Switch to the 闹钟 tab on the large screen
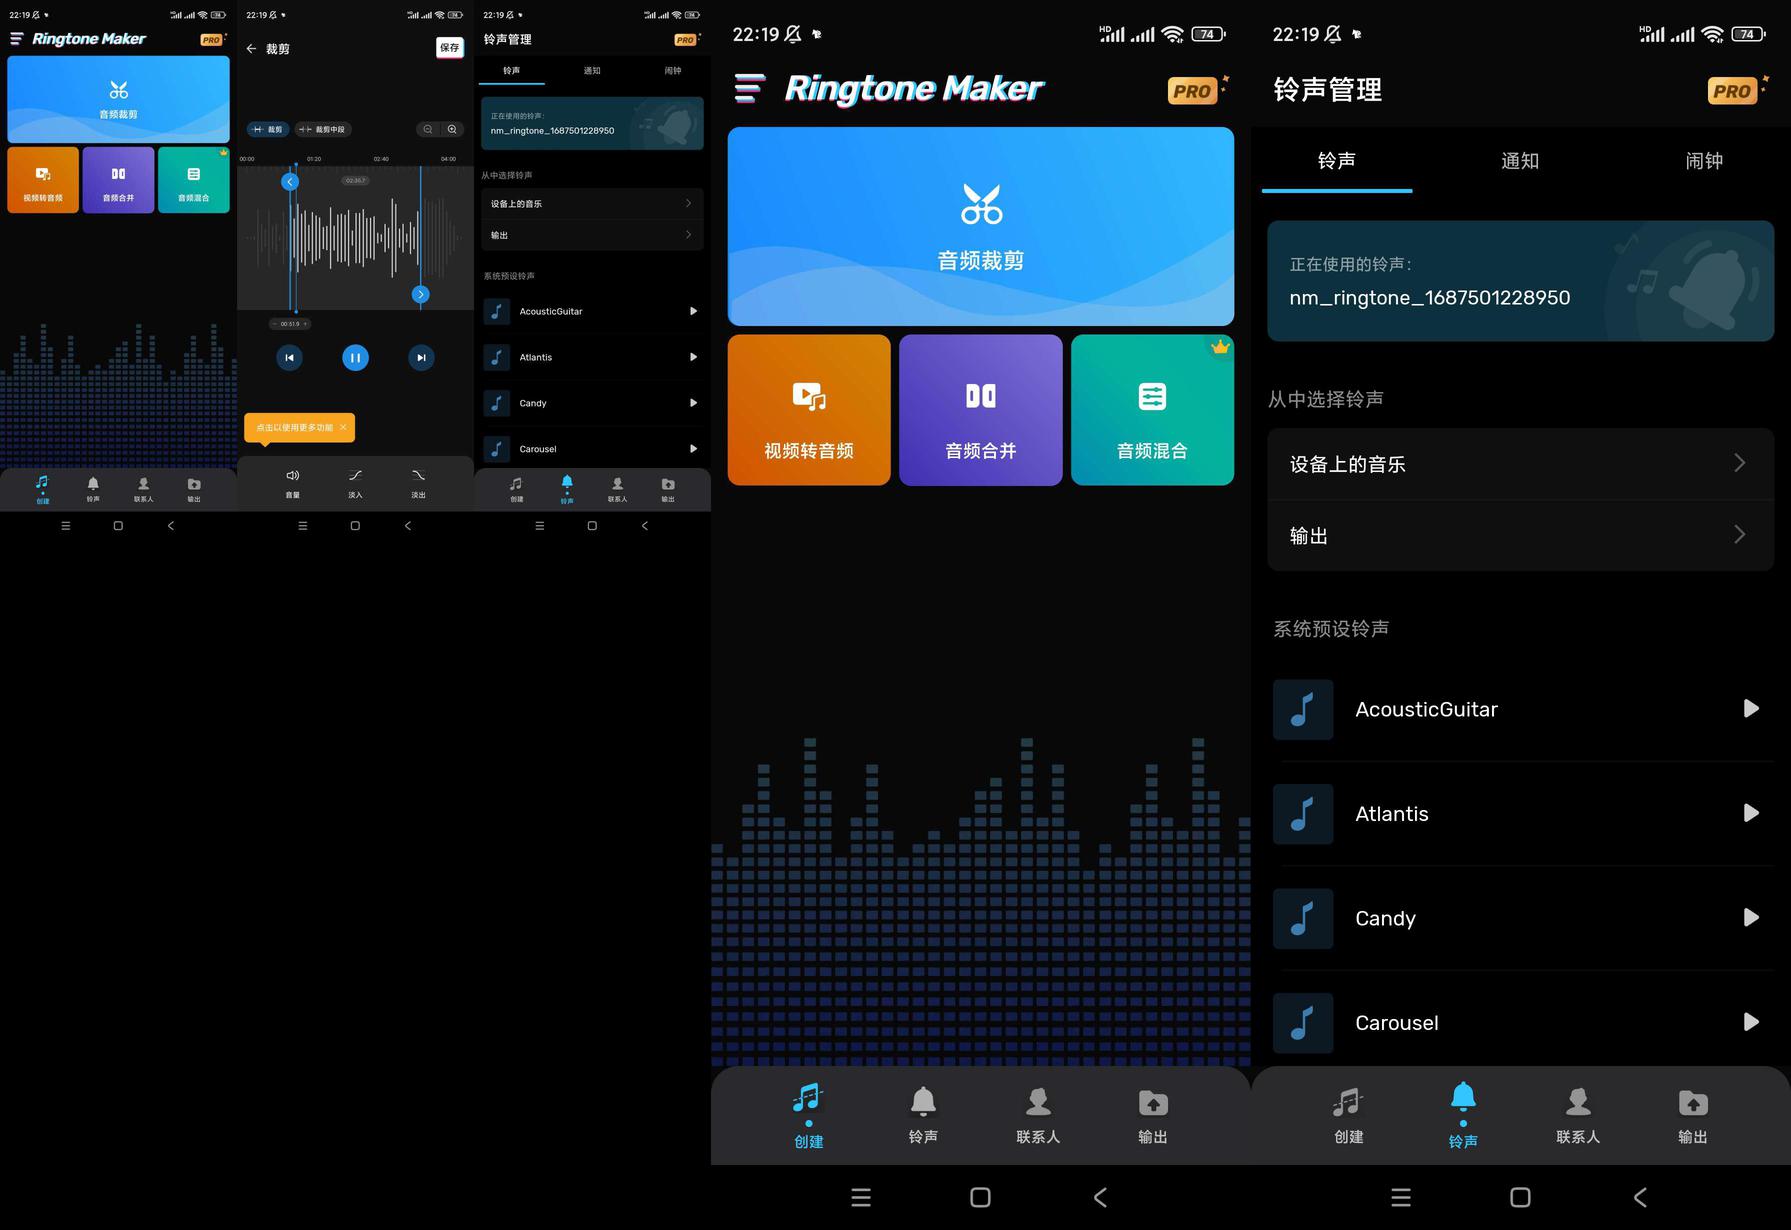 (x=1703, y=161)
